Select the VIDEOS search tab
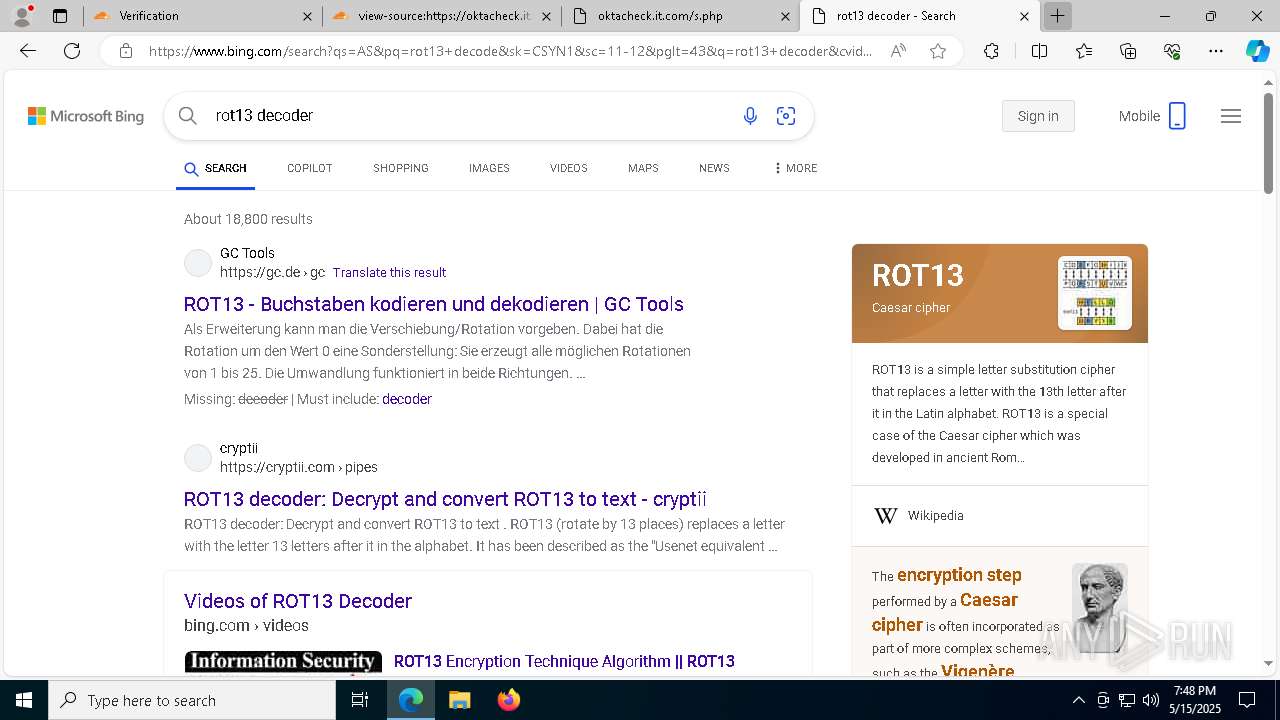 [x=569, y=168]
